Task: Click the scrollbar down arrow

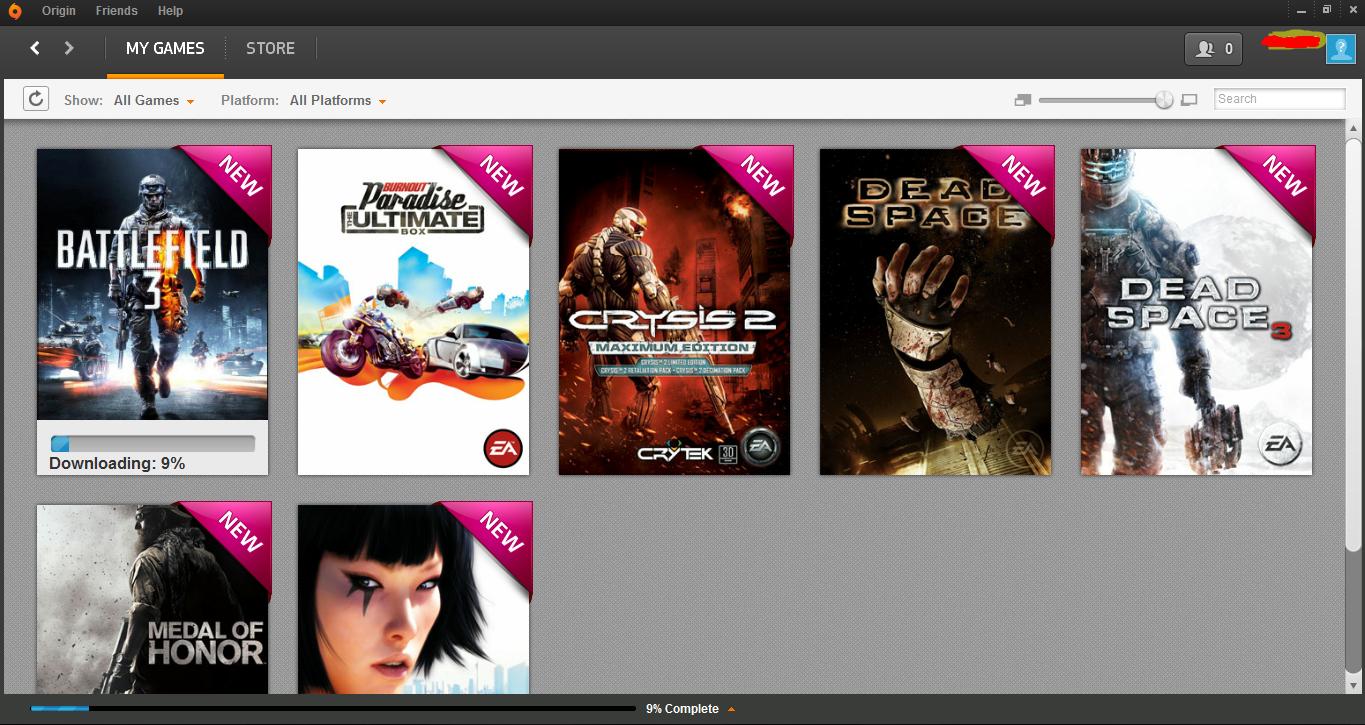Action: click(x=1353, y=684)
